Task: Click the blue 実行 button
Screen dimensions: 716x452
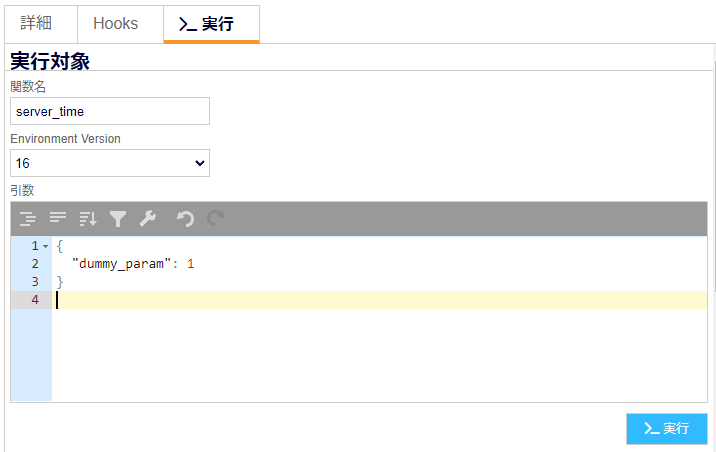Action: pos(667,429)
